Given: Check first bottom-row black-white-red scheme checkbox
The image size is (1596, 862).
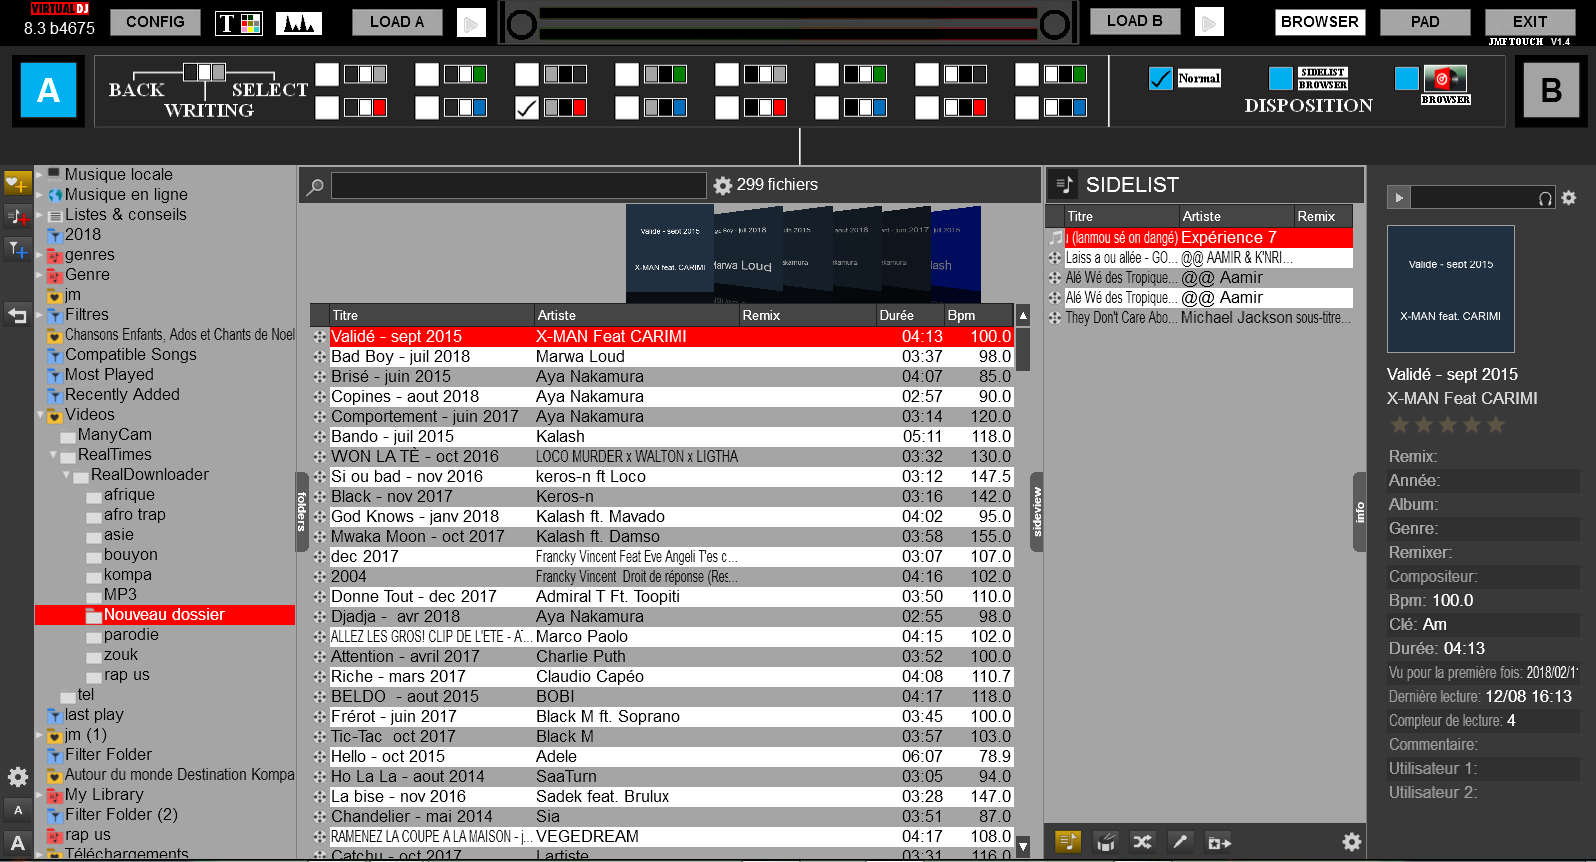Looking at the screenshot, I should pyautogui.click(x=327, y=108).
